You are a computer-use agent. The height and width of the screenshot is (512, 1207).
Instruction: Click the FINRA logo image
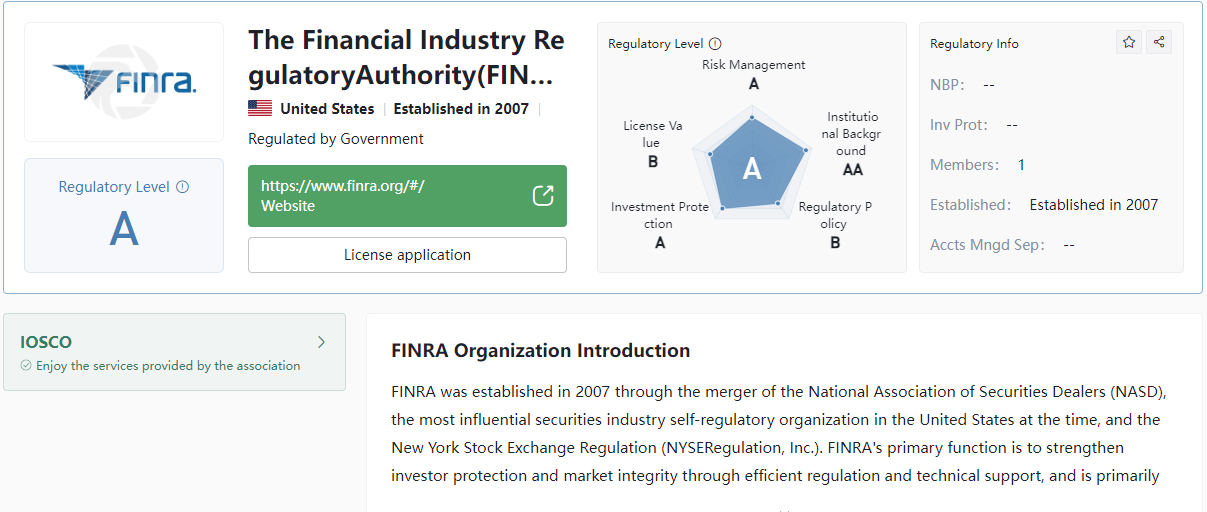[x=124, y=82]
